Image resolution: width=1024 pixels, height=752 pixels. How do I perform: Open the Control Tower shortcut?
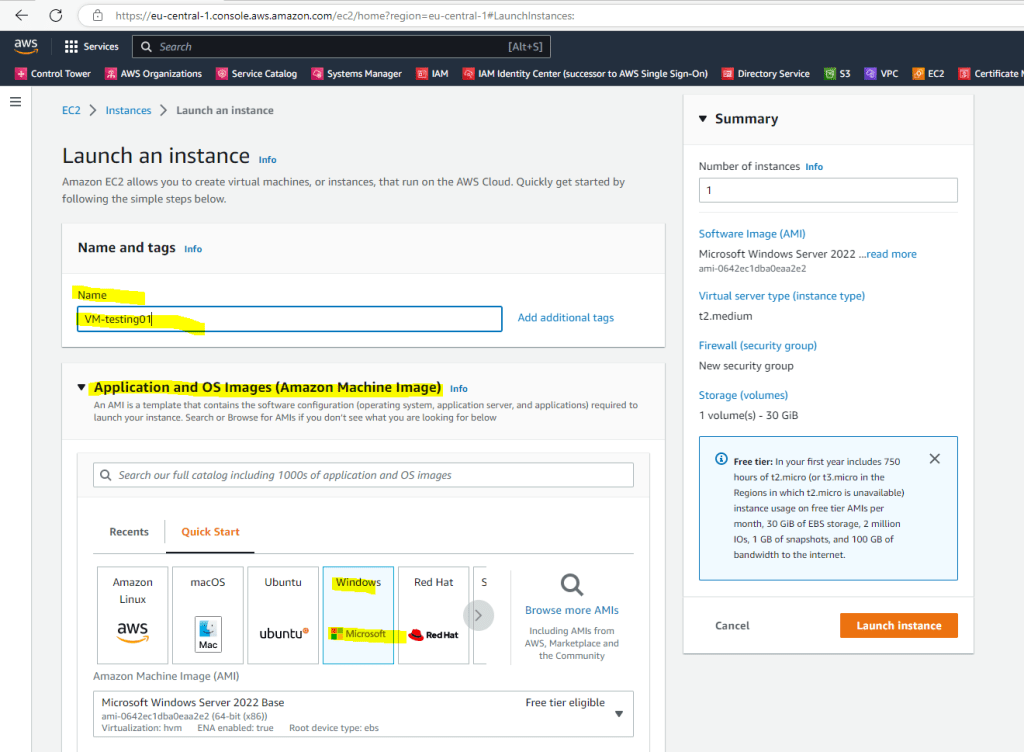point(54,74)
